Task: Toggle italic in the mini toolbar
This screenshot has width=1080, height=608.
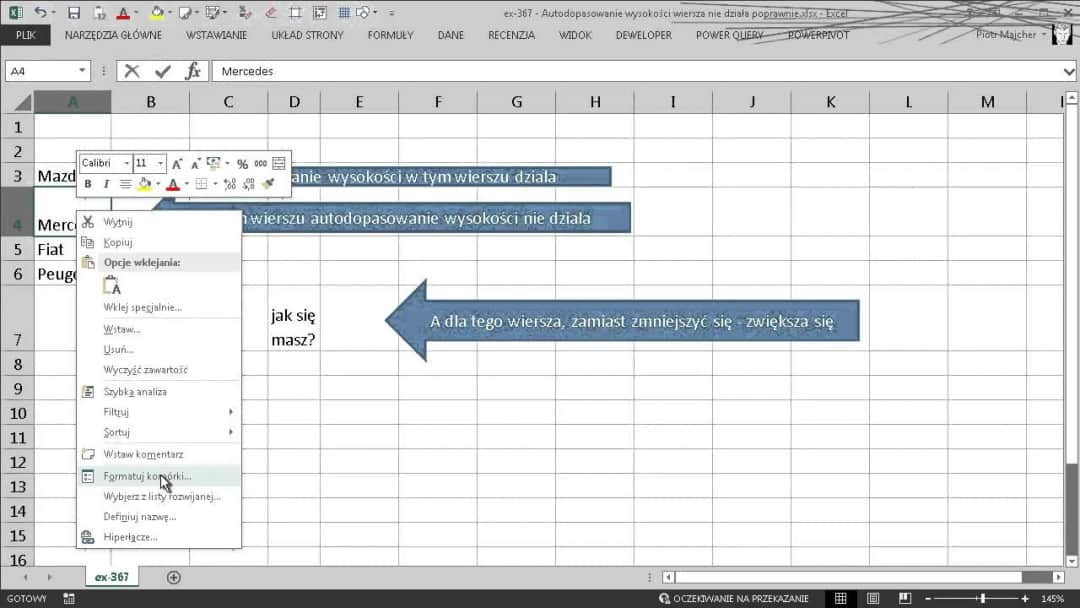Action: pos(106,184)
